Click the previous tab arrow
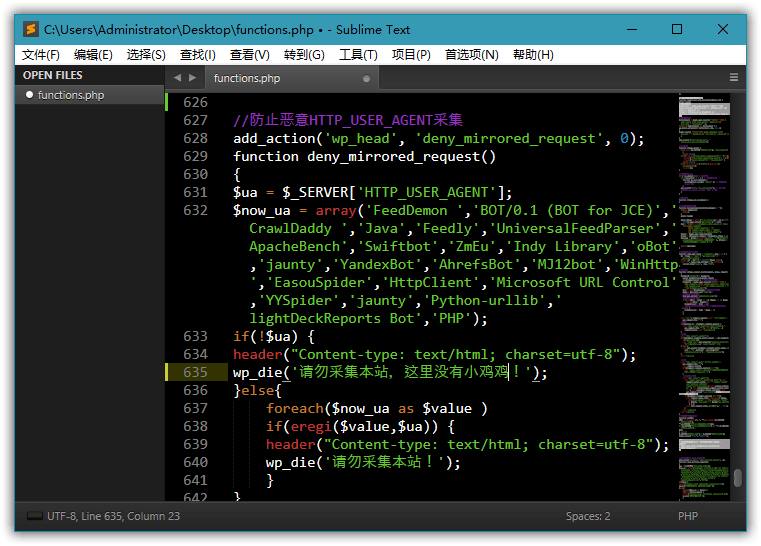Screen dimensions: 761x546 pos(177,77)
